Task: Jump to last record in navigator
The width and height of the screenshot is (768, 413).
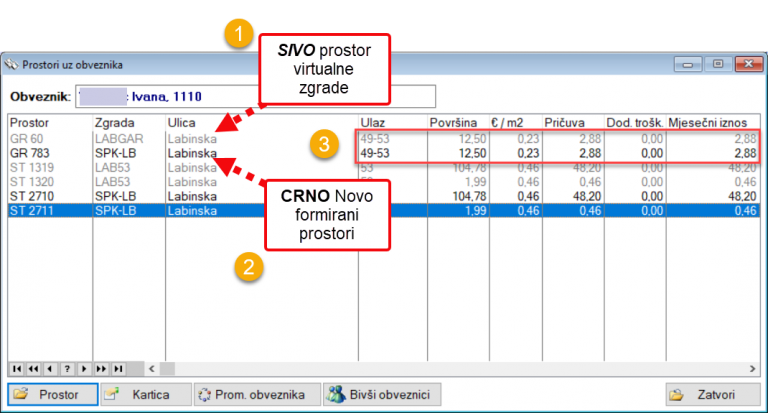Action: pyautogui.click(x=119, y=368)
